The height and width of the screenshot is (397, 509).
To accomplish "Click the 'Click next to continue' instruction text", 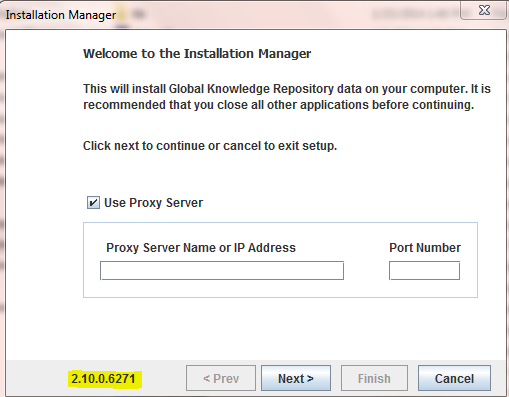I will pyautogui.click(x=210, y=146).
